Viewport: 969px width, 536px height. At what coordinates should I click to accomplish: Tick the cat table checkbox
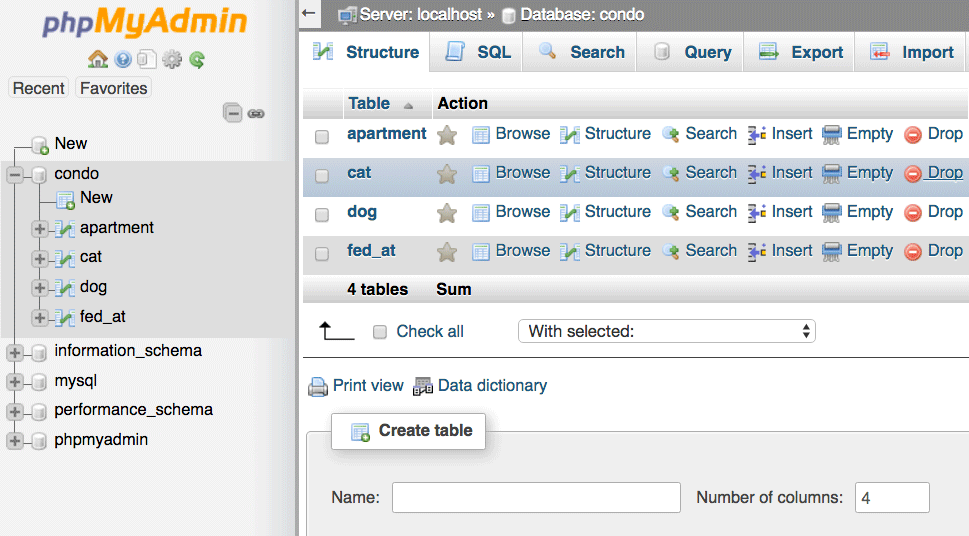322,176
